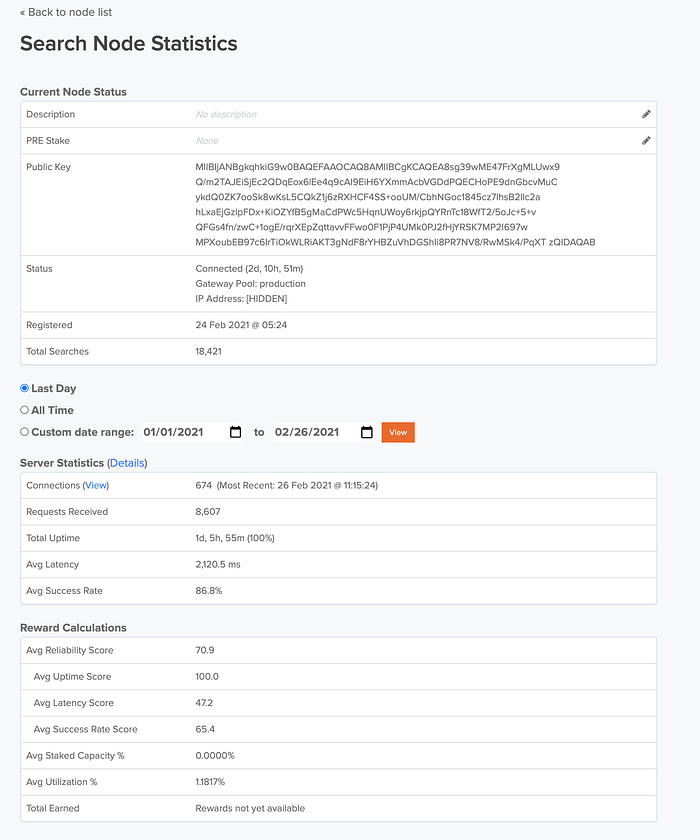This screenshot has width=700, height=840.
Task: Select the Last Day radio option
Action: click(x=24, y=388)
